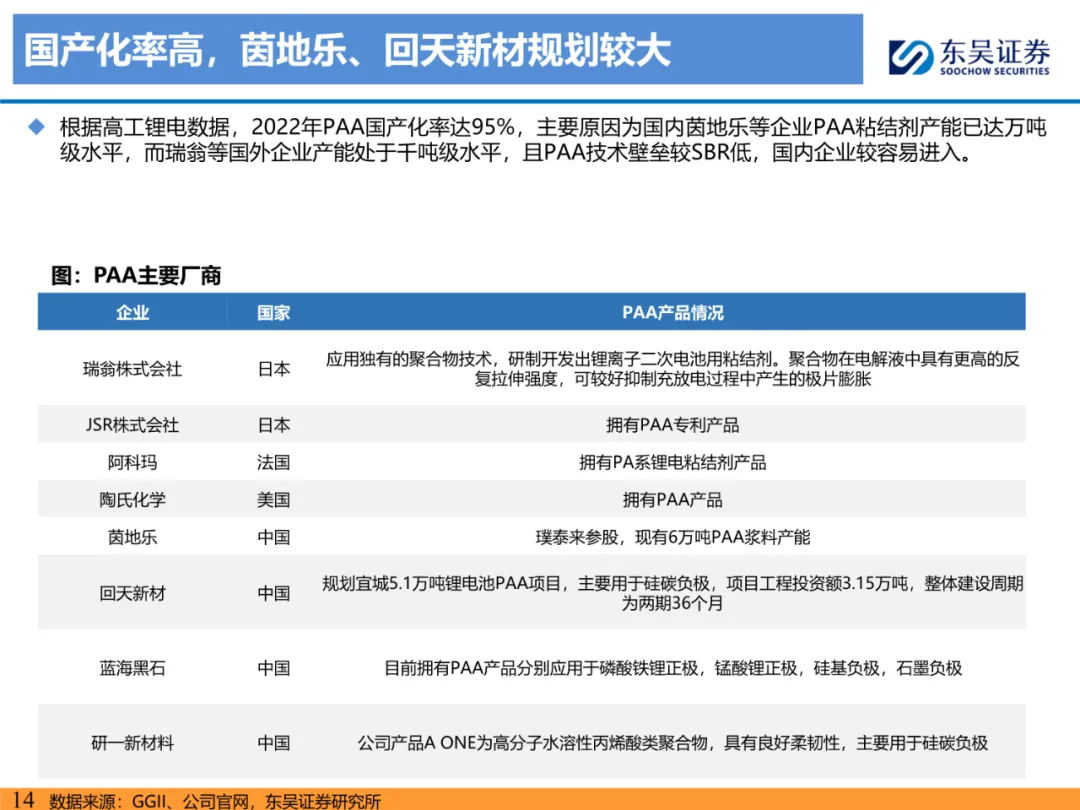
Task: Click the PAA产品情况 column header
Action: (673, 313)
